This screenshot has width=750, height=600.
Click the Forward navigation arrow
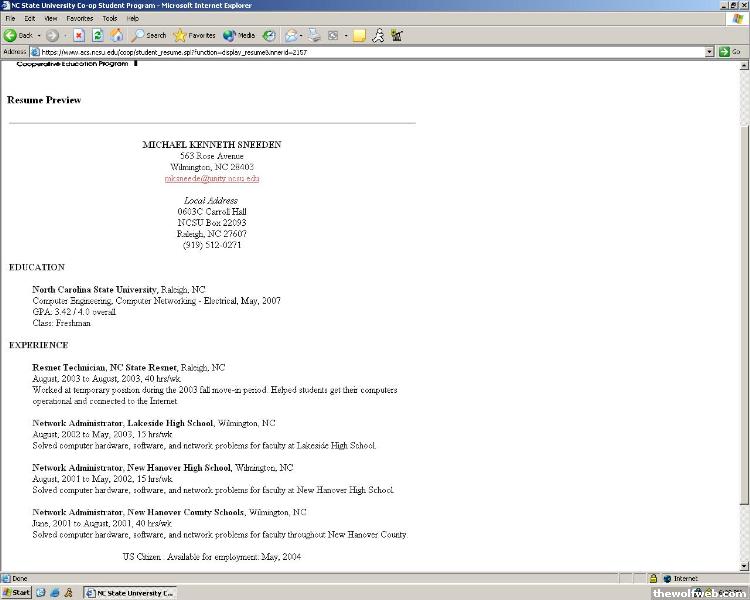[52, 35]
